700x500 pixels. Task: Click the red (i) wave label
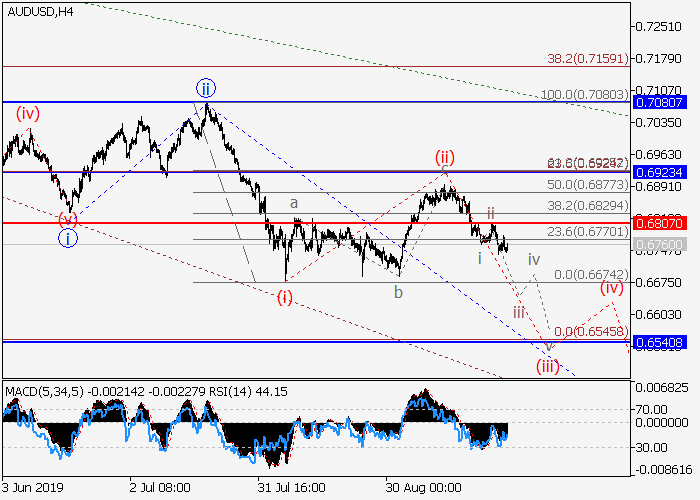pyautogui.click(x=285, y=296)
